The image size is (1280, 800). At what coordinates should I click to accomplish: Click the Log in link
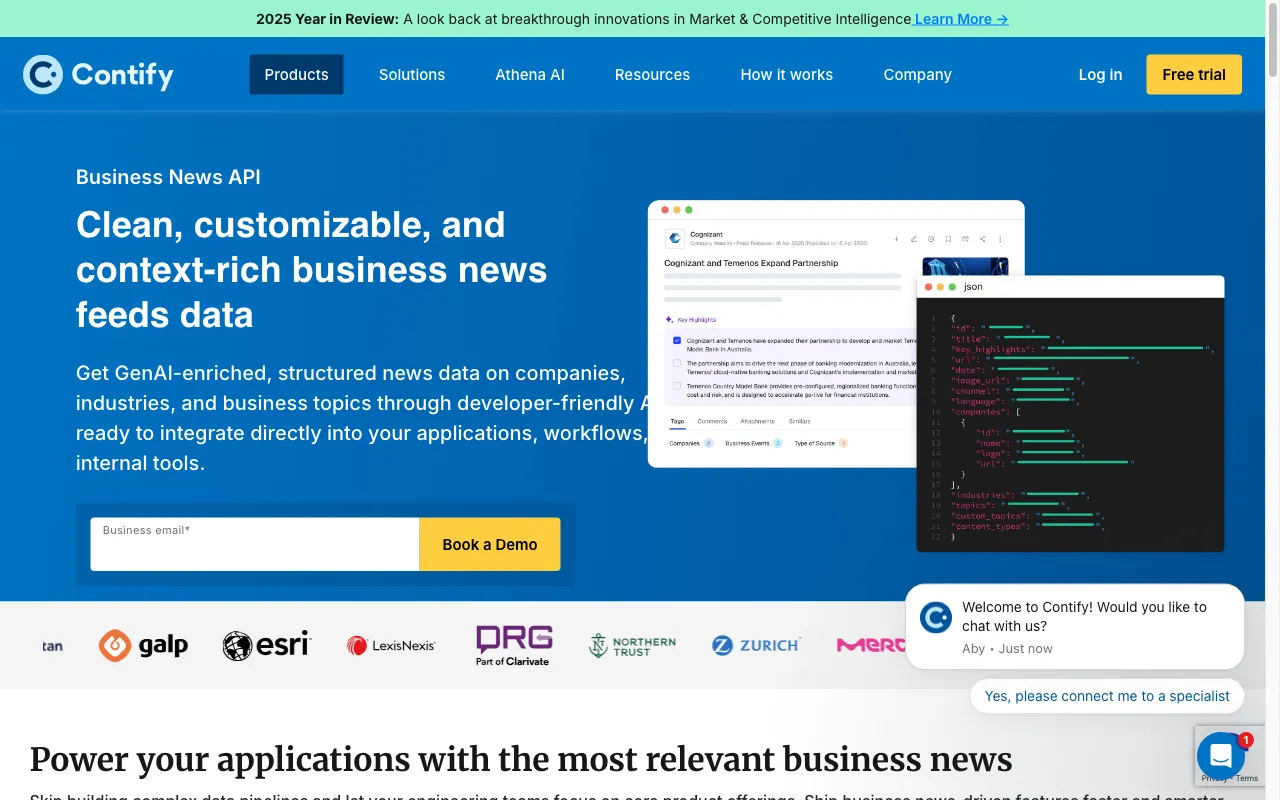tap(1100, 74)
